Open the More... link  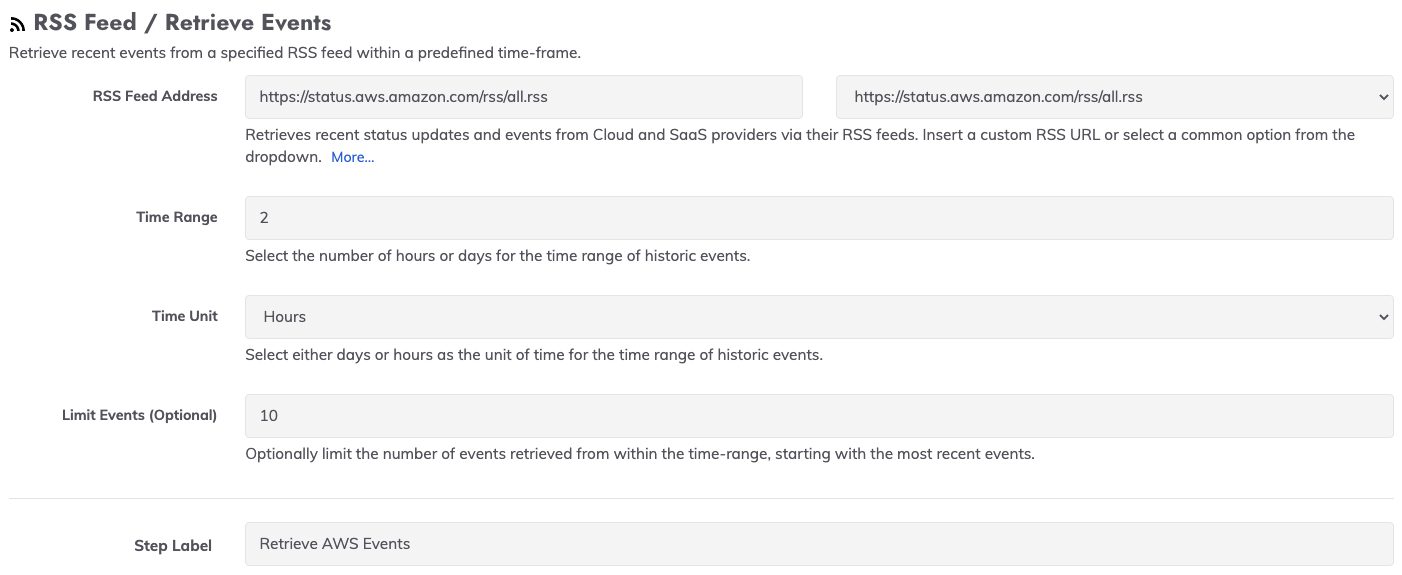coord(352,157)
